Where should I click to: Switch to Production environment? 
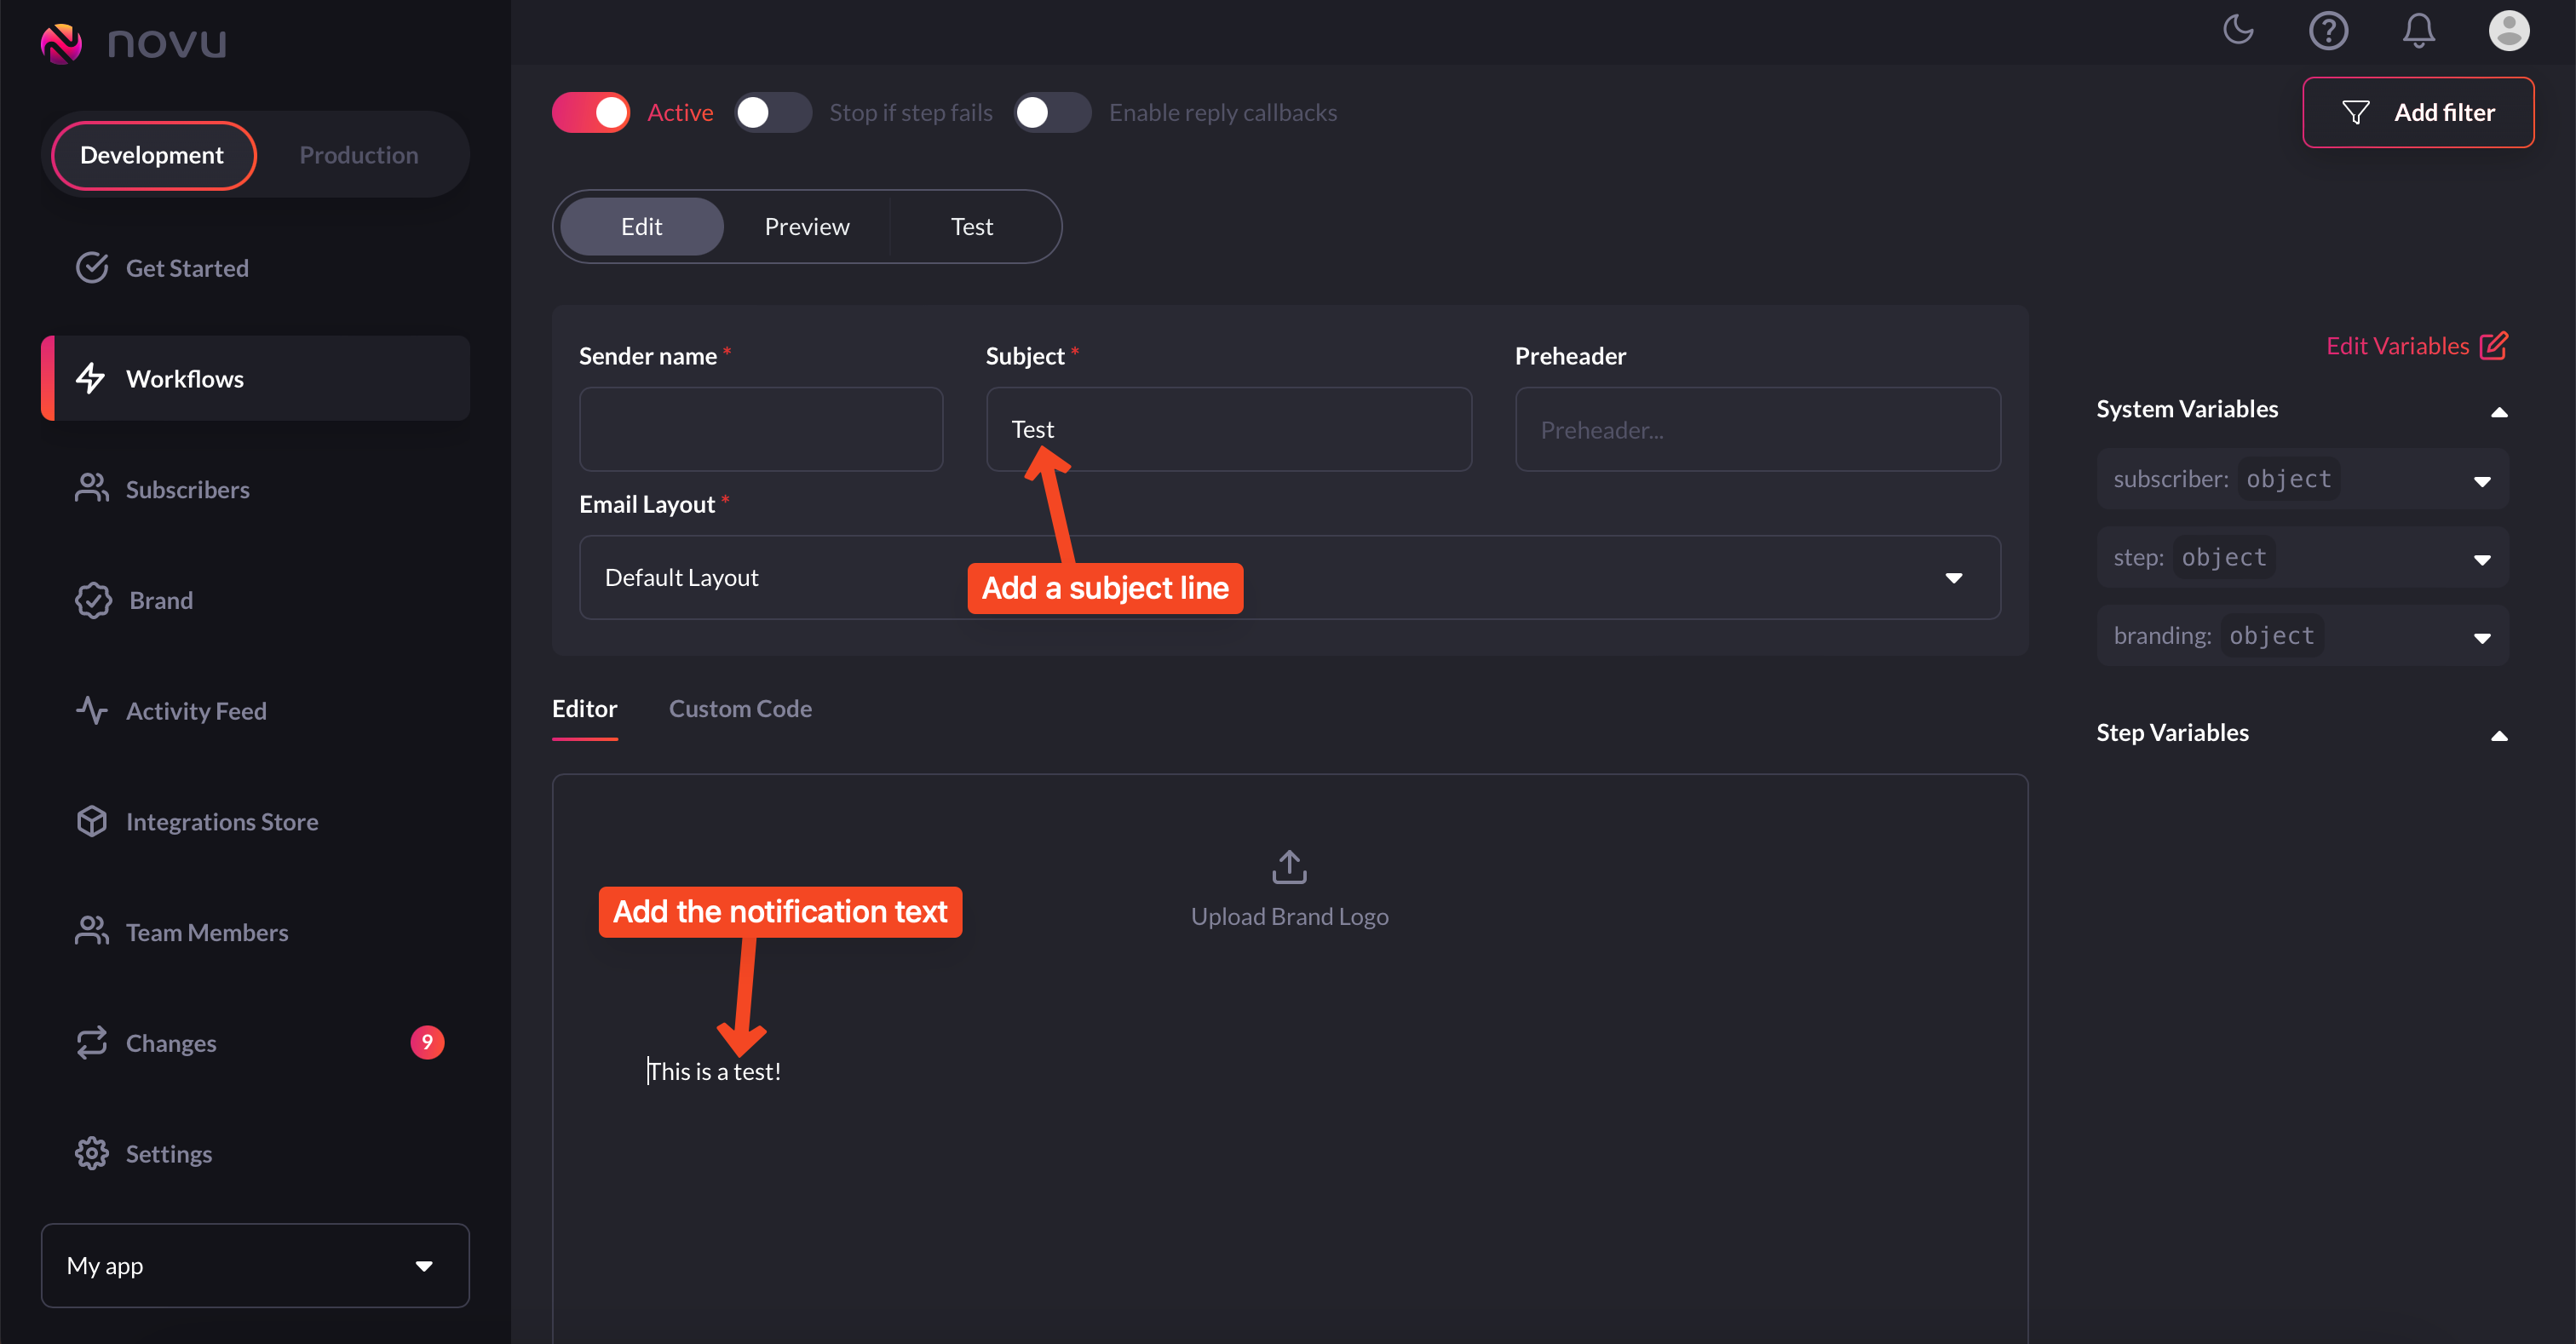click(358, 155)
